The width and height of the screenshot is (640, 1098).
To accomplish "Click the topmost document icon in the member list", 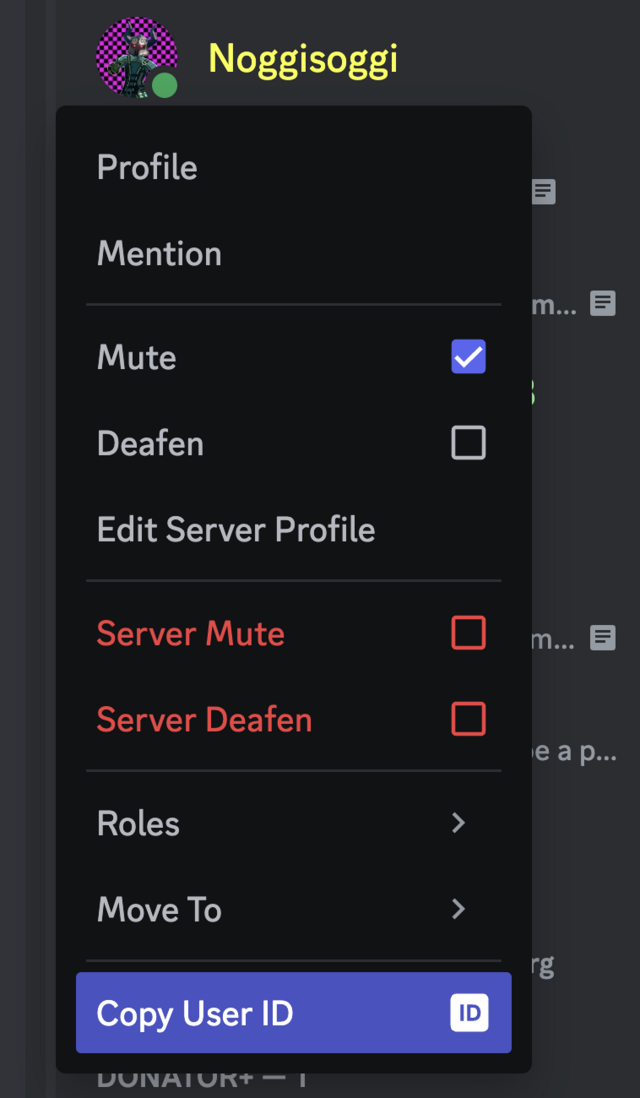I will 541,191.
